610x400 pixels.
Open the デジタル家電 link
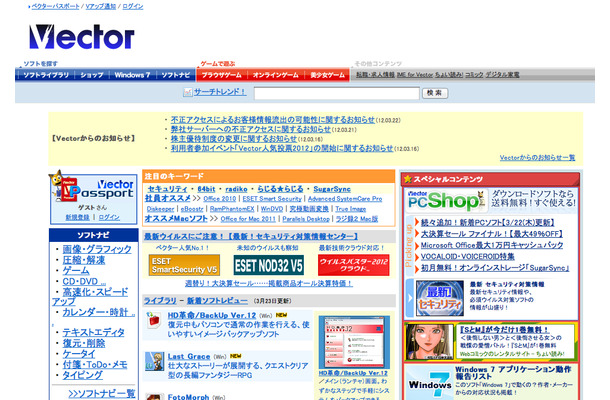click(502, 74)
